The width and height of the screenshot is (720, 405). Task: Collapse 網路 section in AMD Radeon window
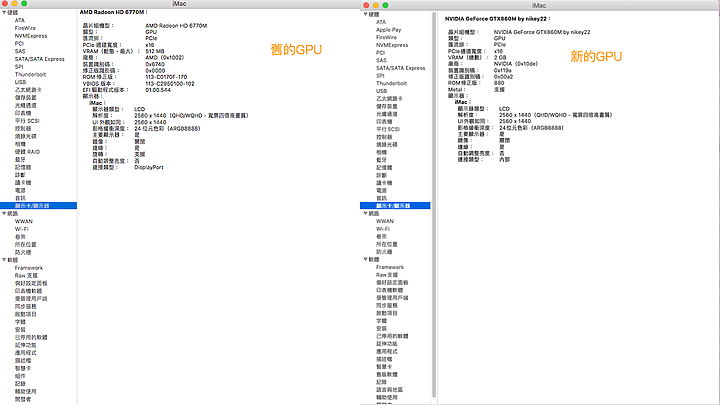pos(4,214)
